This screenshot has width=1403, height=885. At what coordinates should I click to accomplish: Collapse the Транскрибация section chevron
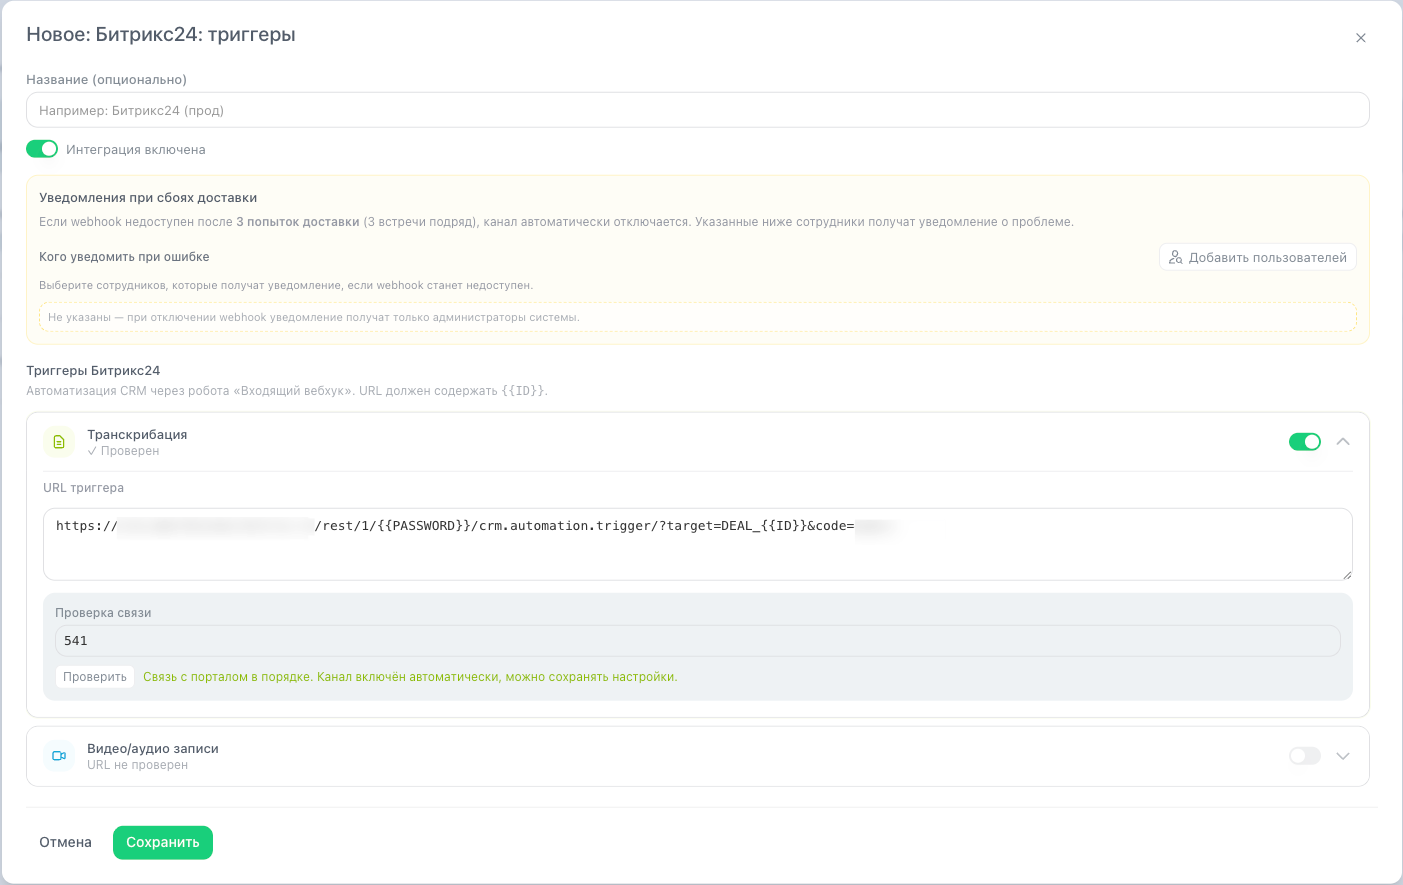(1343, 442)
